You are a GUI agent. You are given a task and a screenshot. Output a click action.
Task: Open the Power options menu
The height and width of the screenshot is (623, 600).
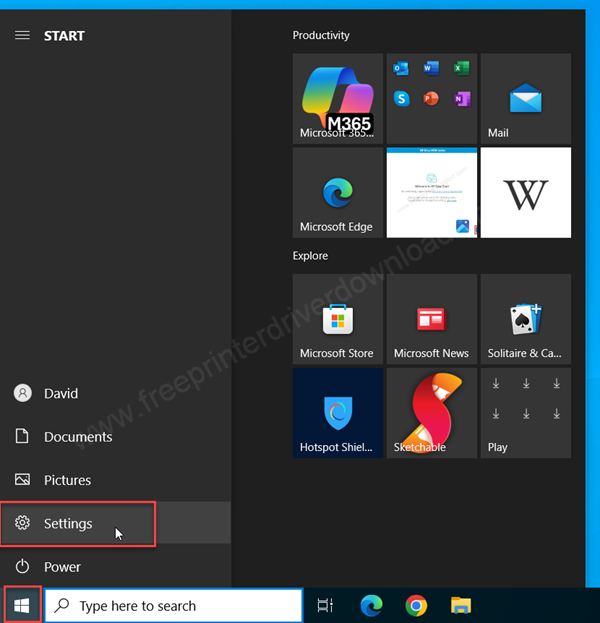[x=61, y=567]
